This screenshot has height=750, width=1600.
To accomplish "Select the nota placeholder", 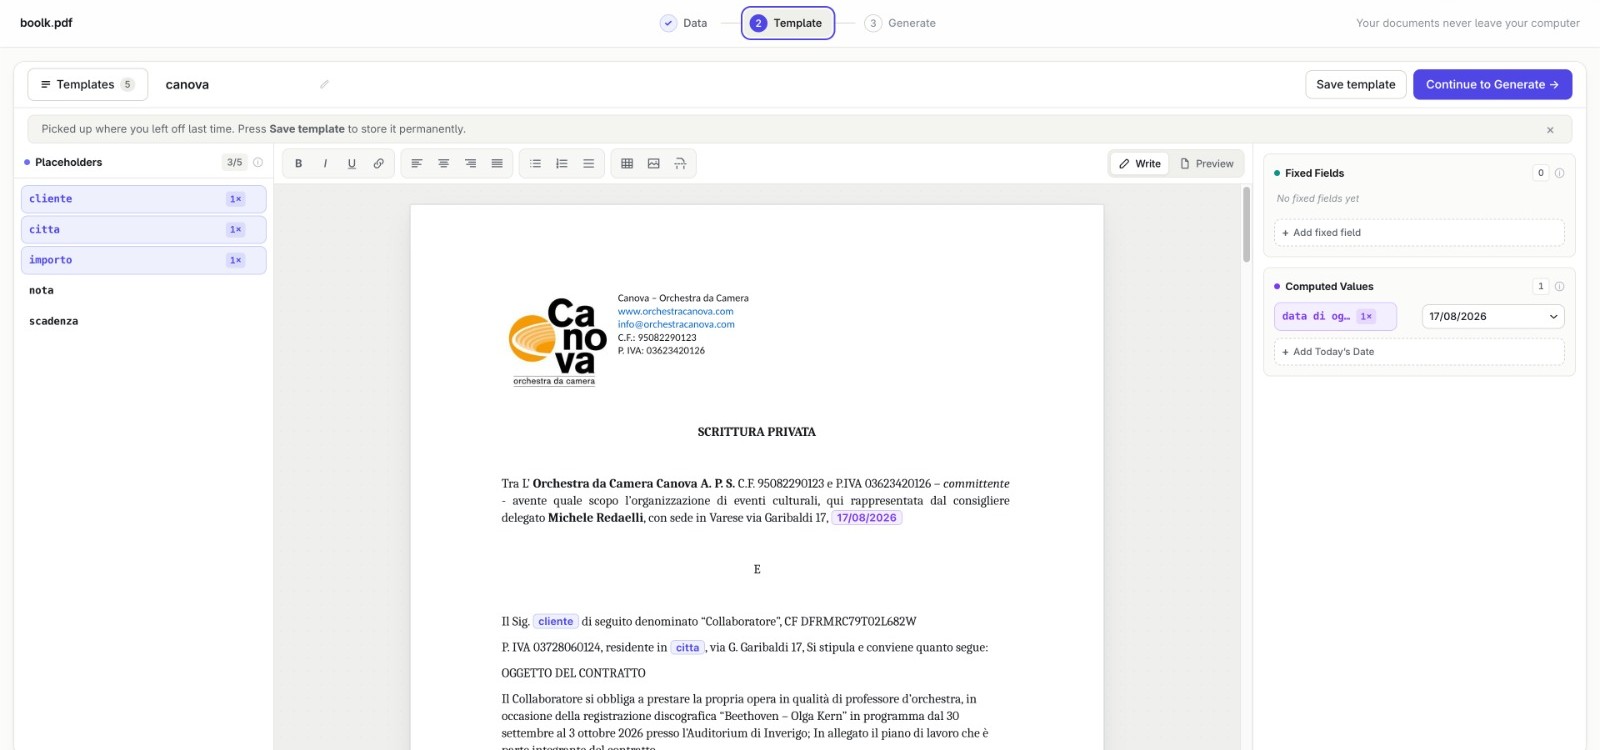I will pos(143,291).
